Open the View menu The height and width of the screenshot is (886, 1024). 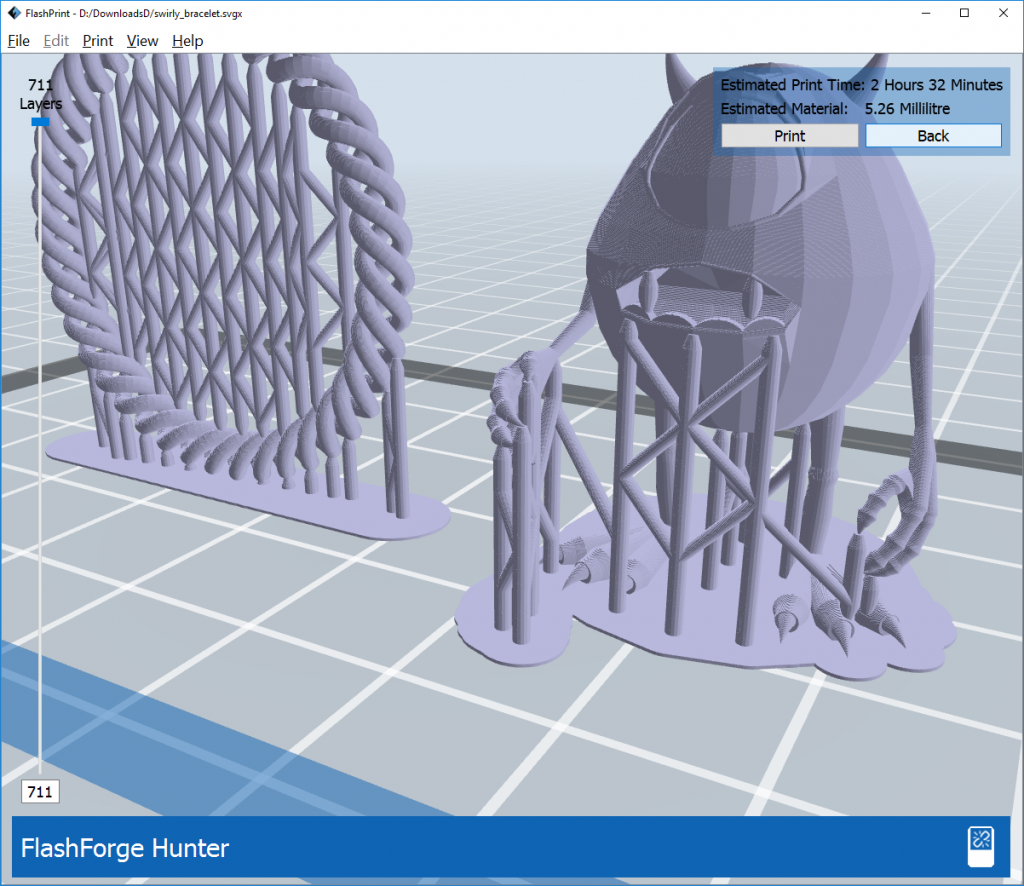click(142, 41)
